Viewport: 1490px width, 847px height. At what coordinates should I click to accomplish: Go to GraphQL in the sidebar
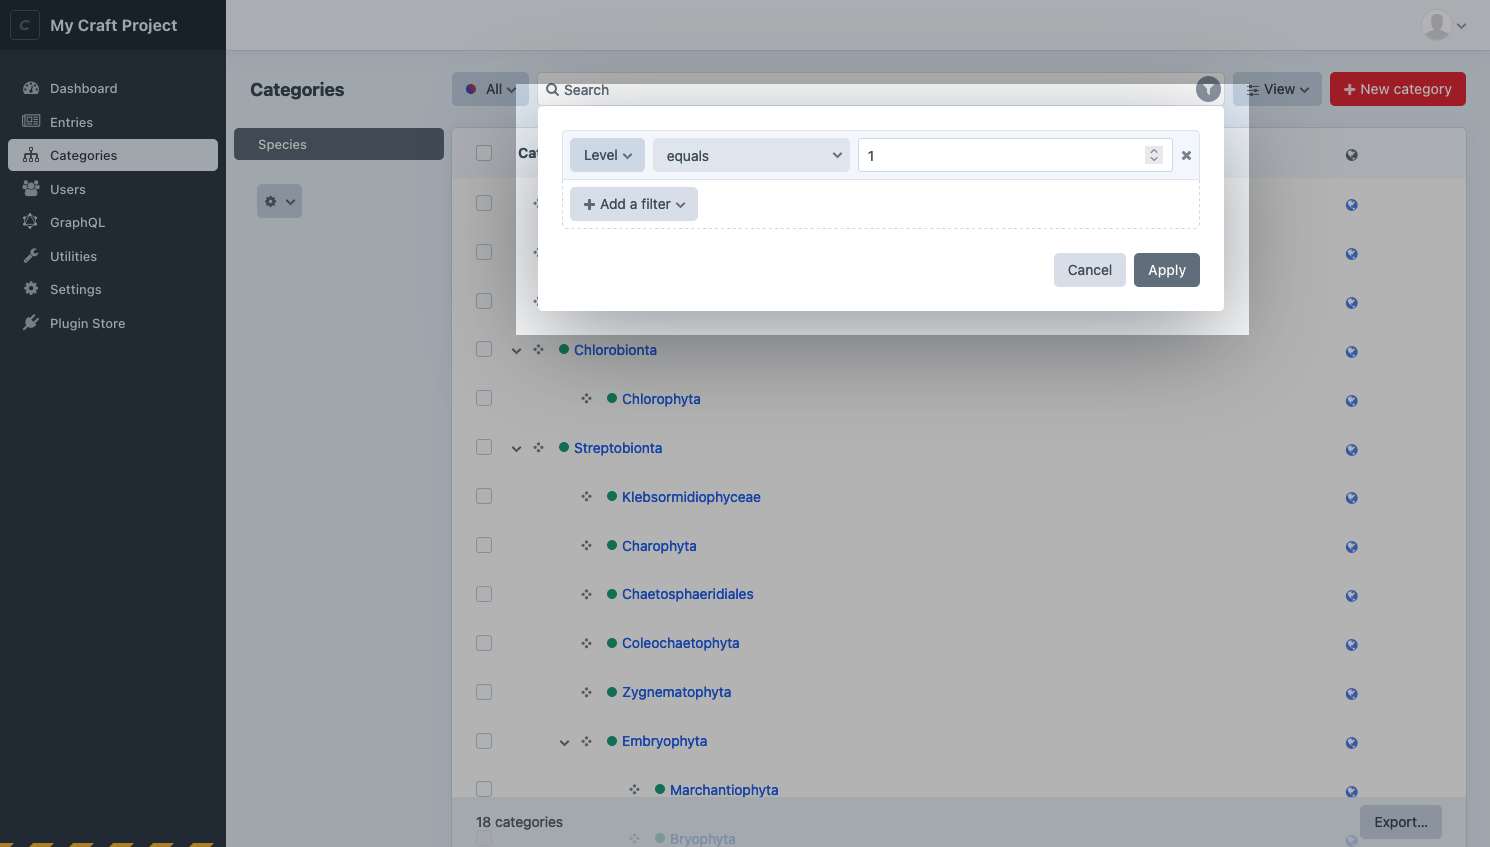(x=77, y=222)
